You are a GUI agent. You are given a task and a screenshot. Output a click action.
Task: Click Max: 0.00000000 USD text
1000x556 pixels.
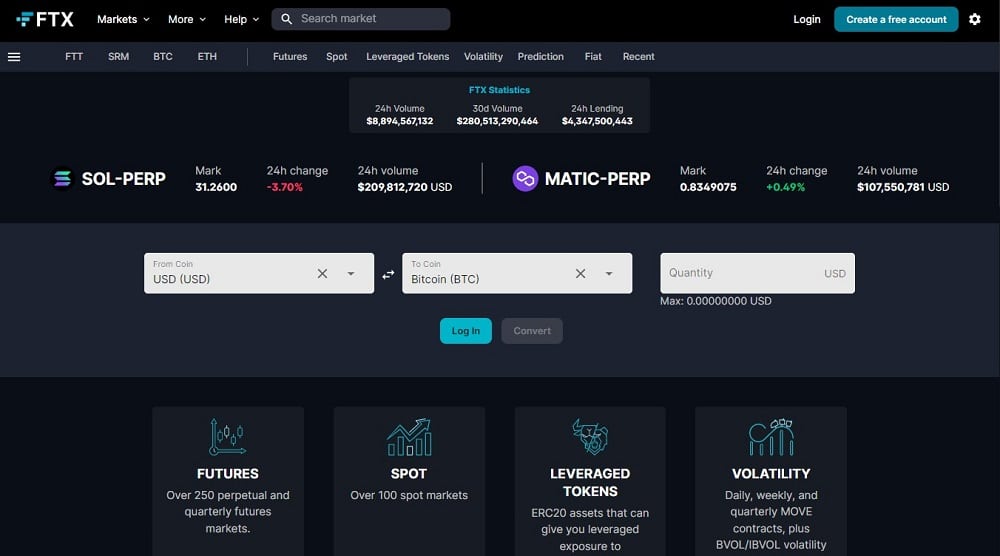(716, 301)
